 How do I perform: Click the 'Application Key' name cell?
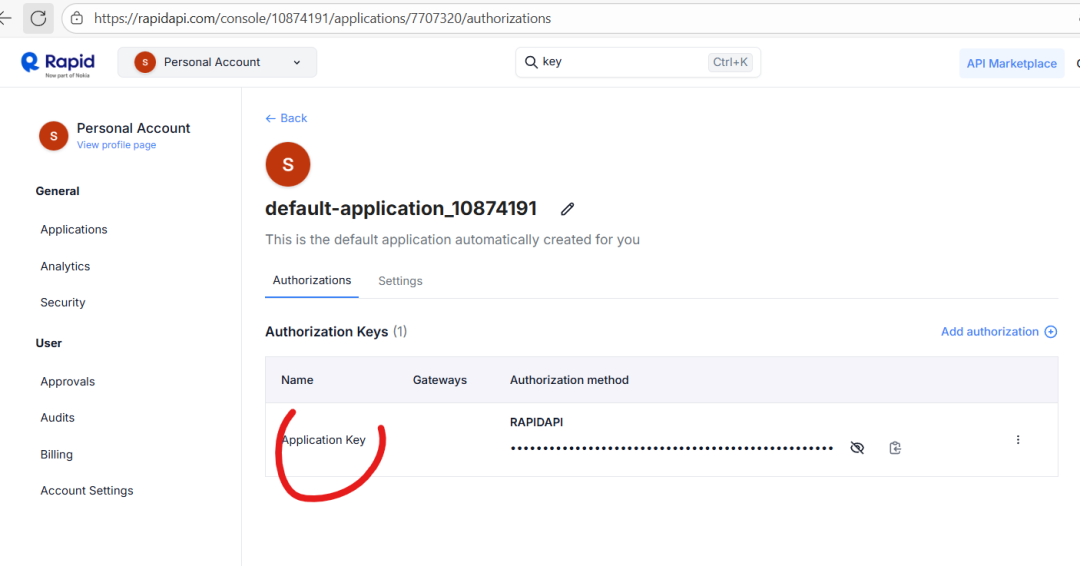click(324, 440)
